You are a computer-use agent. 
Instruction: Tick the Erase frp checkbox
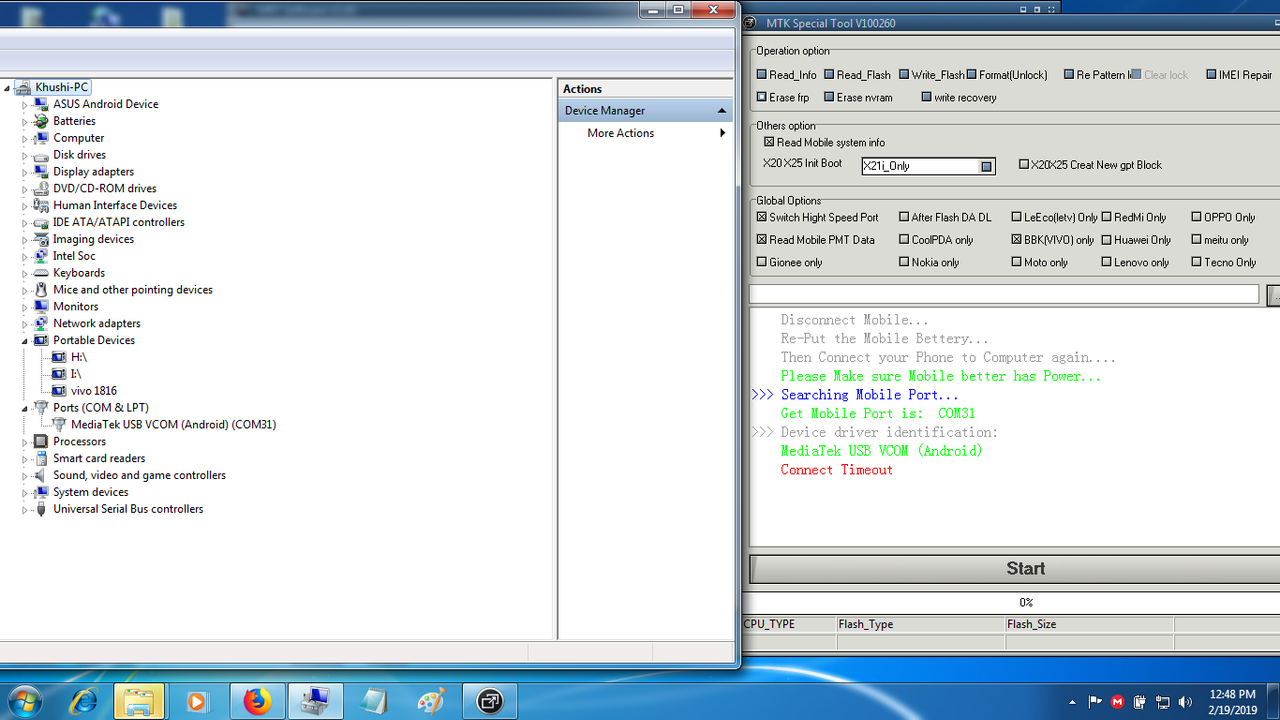pos(762,97)
